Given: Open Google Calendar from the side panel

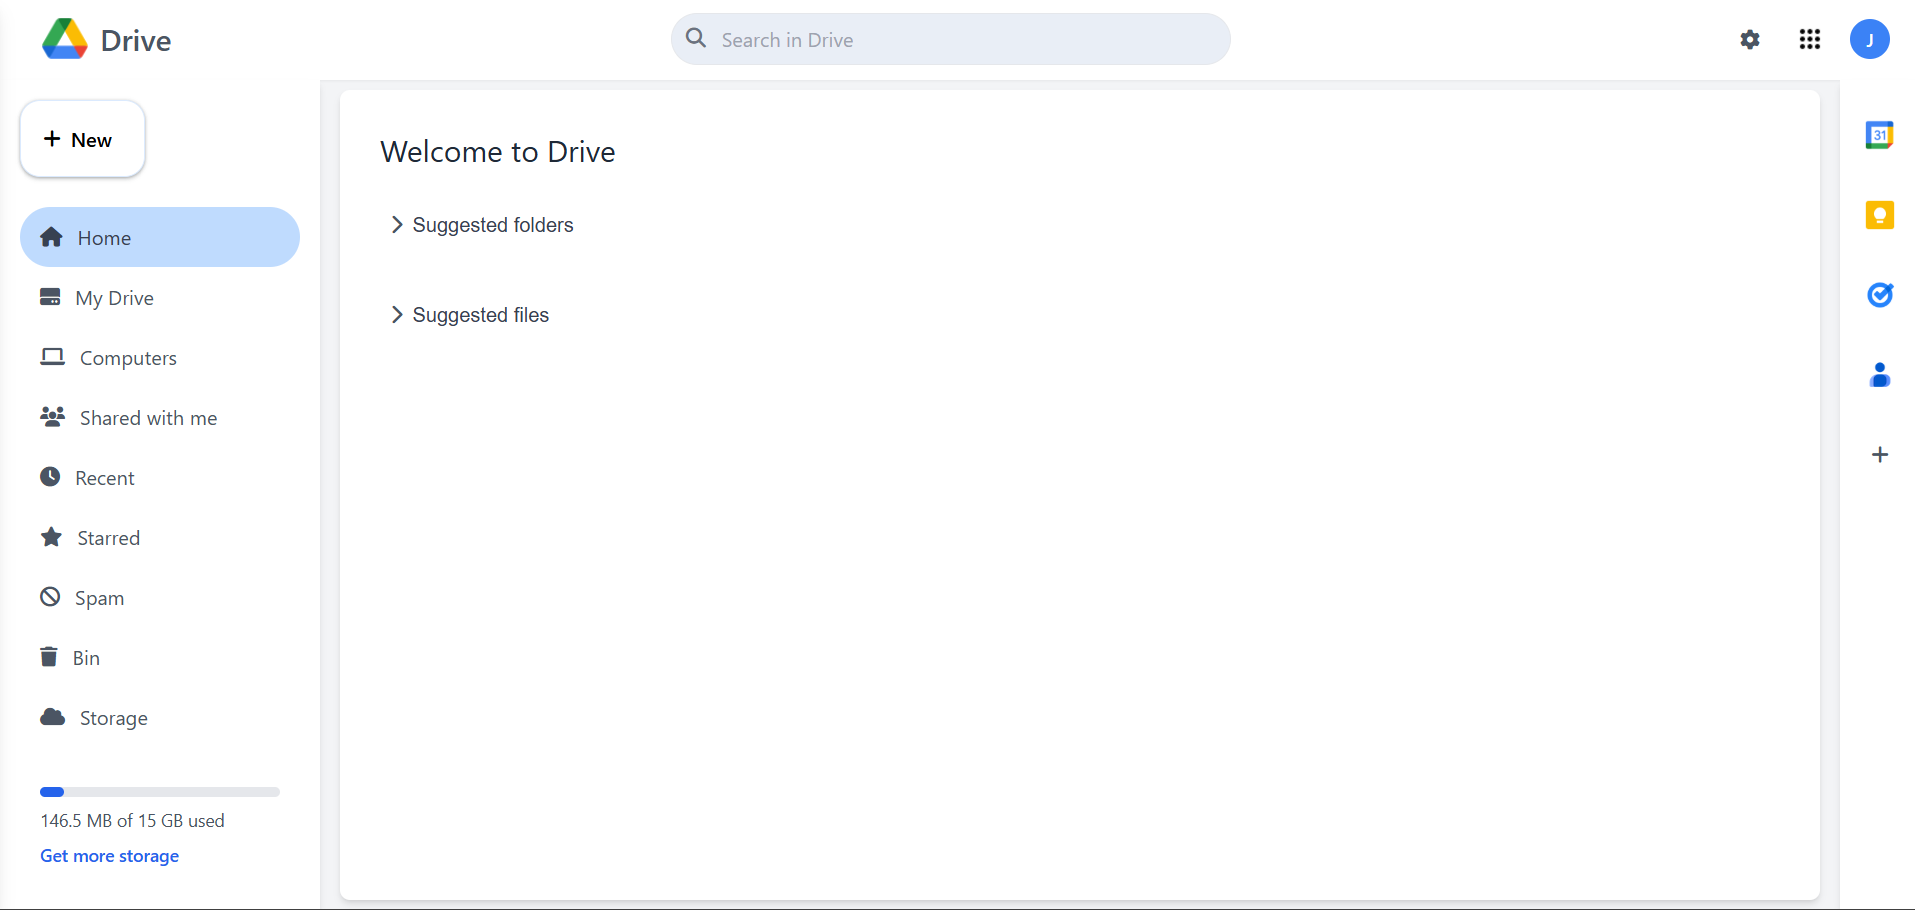Looking at the screenshot, I should point(1880,134).
